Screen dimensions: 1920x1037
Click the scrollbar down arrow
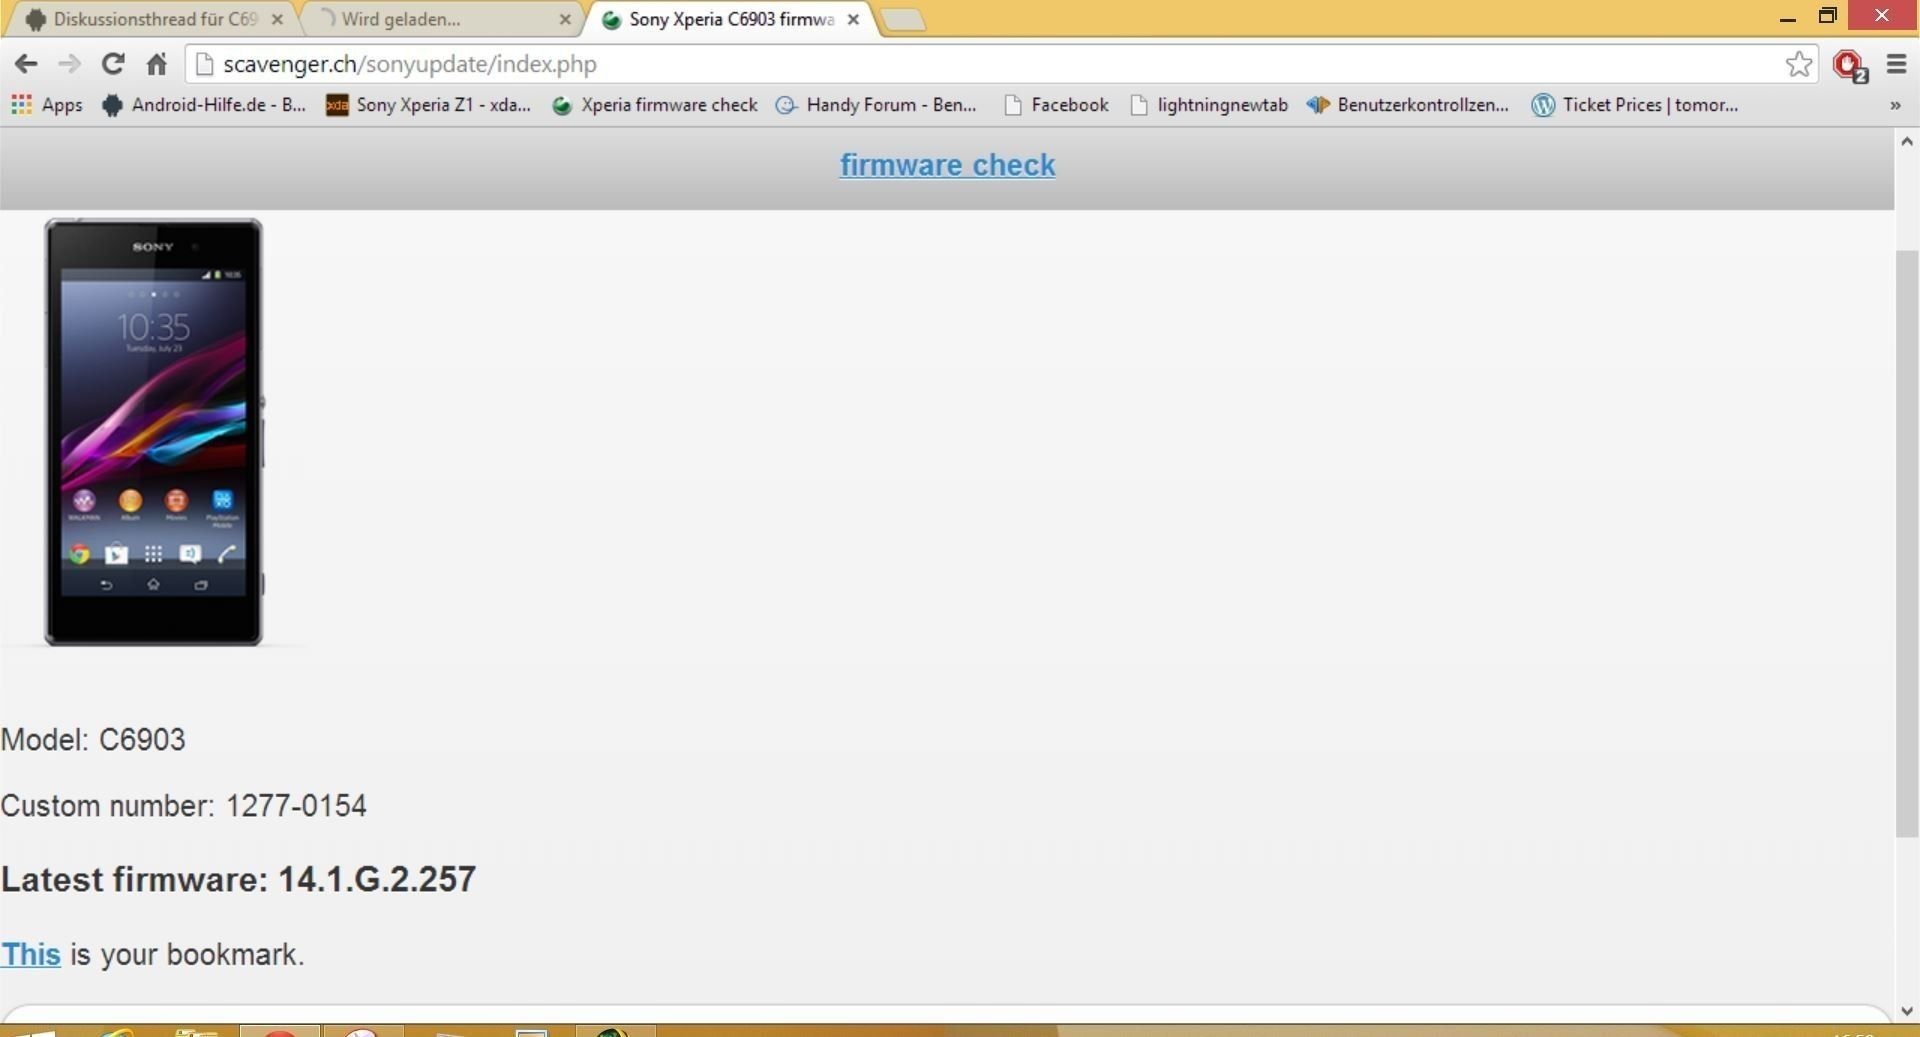pos(1906,1011)
